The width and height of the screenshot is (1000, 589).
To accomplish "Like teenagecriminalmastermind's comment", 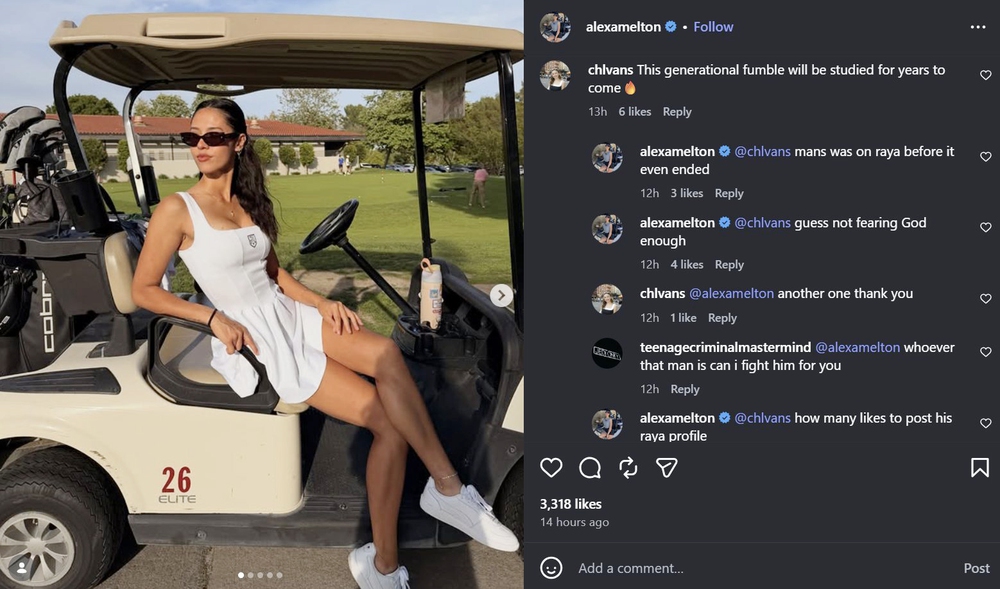I will tap(985, 352).
